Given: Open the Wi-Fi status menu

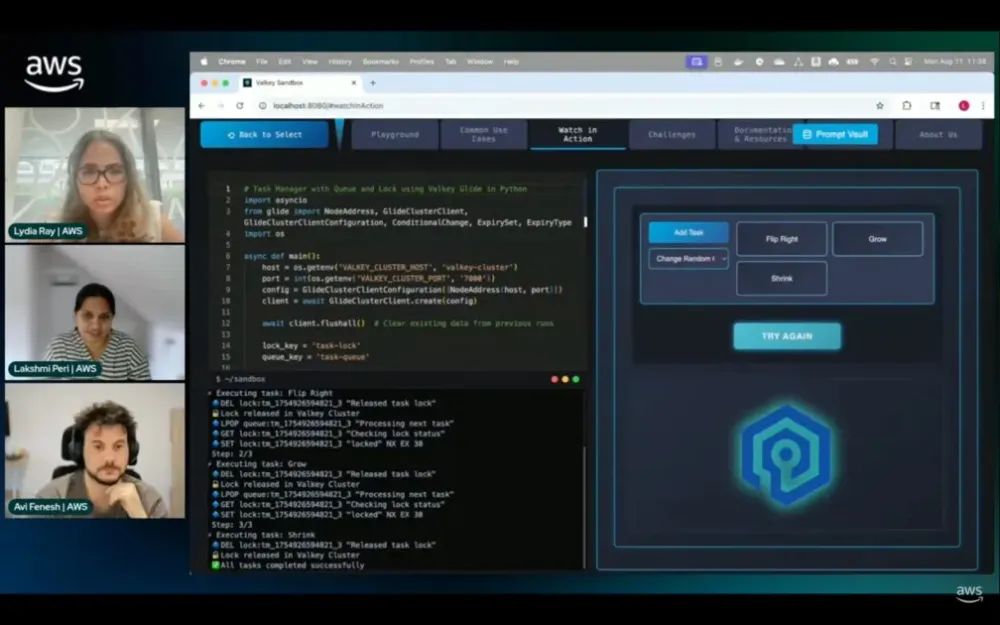Looking at the screenshot, I should pyautogui.click(x=874, y=62).
